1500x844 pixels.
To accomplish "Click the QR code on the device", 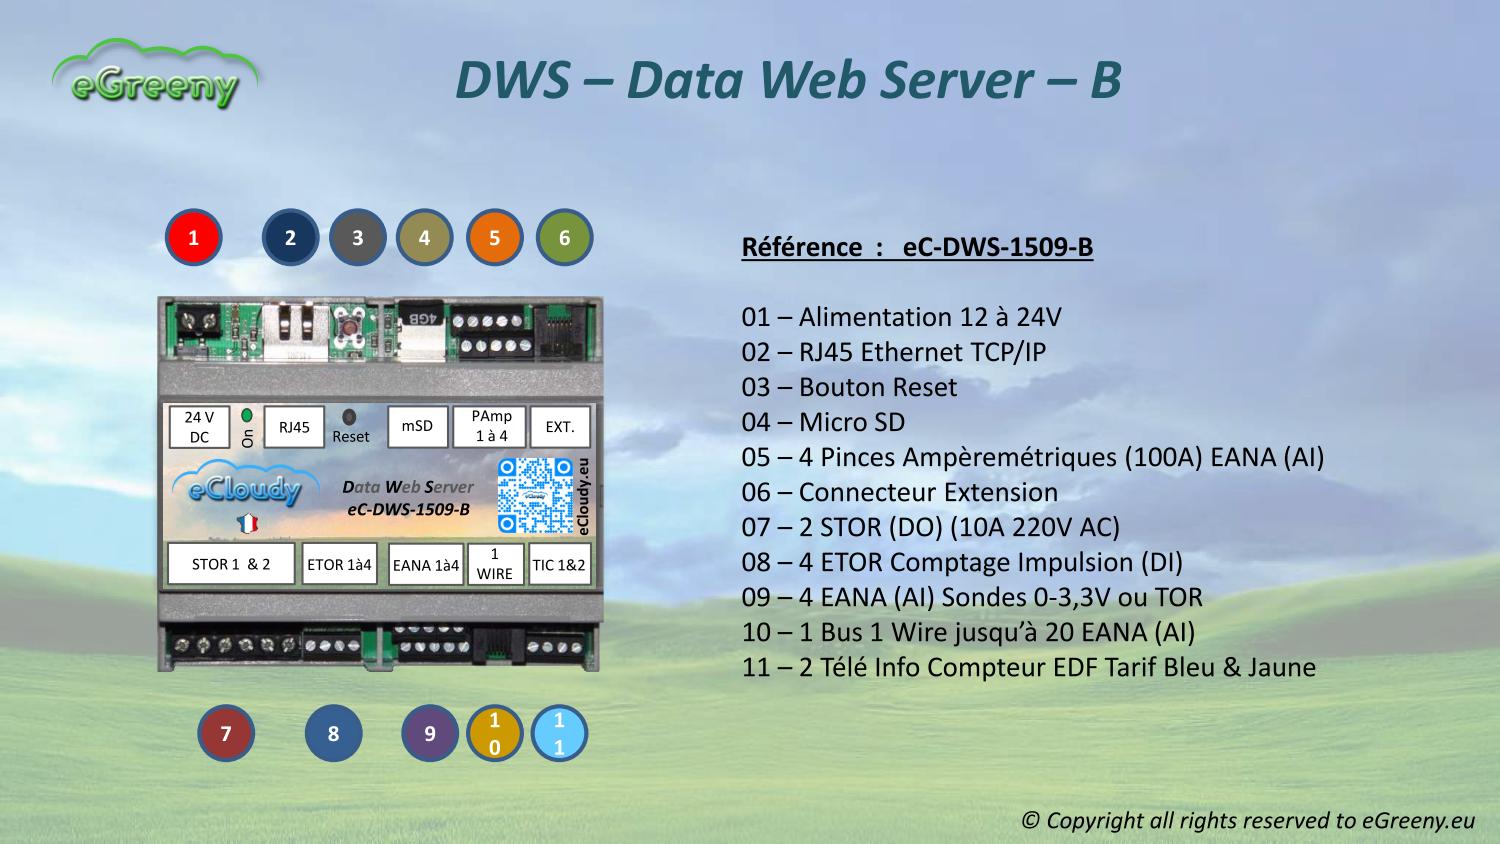I will click(x=536, y=495).
